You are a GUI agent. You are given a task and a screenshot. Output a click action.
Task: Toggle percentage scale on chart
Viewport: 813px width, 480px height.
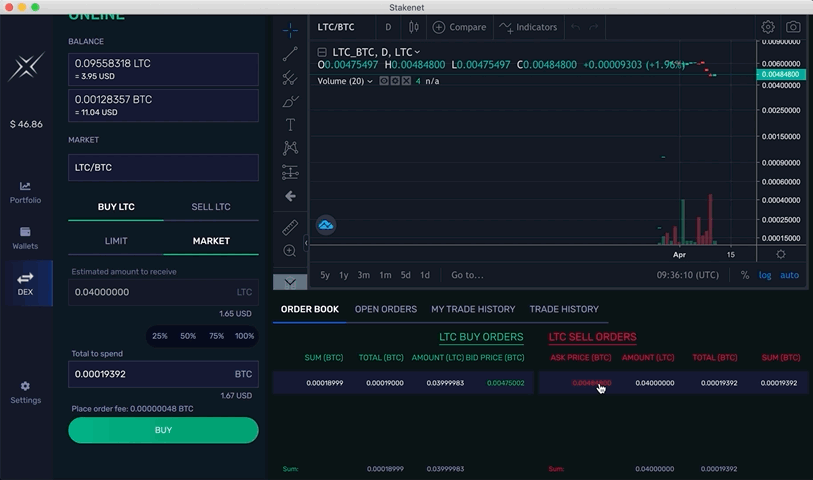(x=745, y=275)
